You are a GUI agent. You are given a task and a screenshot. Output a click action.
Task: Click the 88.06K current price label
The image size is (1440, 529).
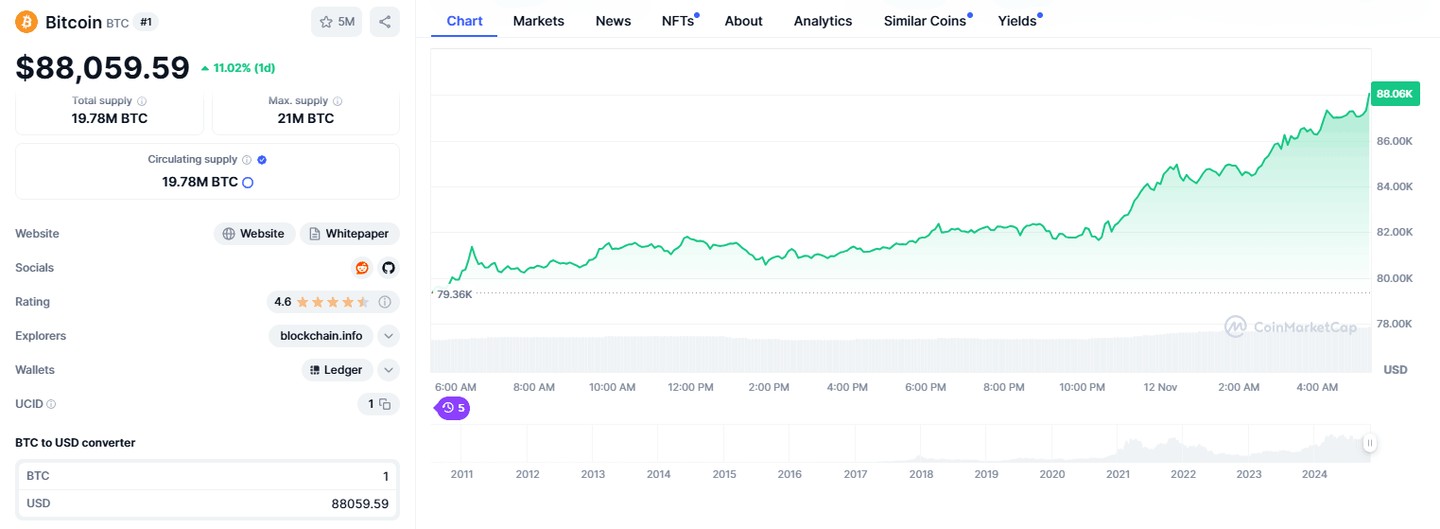click(1394, 93)
